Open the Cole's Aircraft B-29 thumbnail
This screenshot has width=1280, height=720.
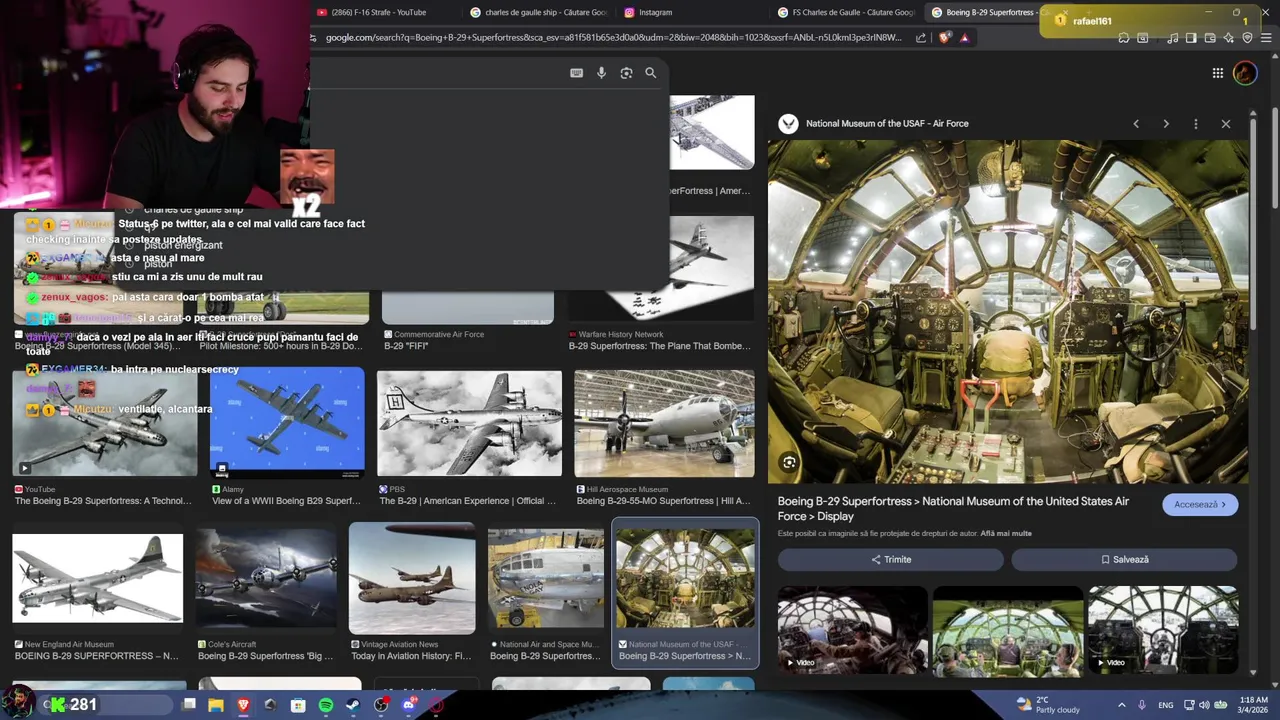tap(267, 578)
